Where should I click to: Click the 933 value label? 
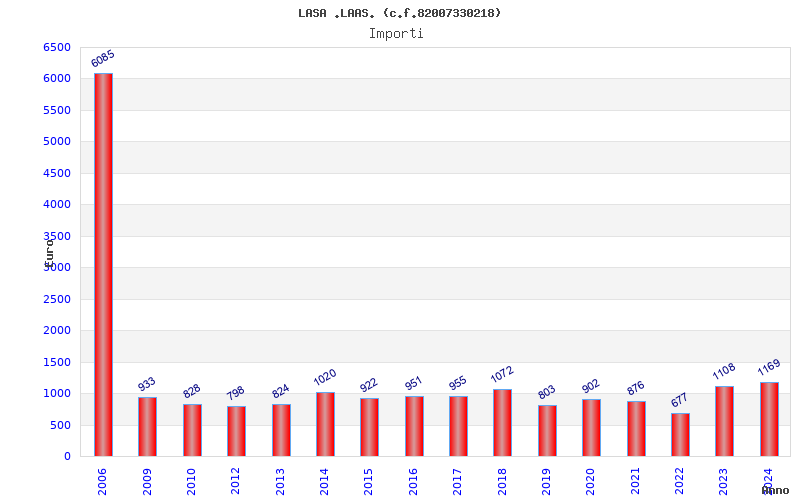[147, 384]
